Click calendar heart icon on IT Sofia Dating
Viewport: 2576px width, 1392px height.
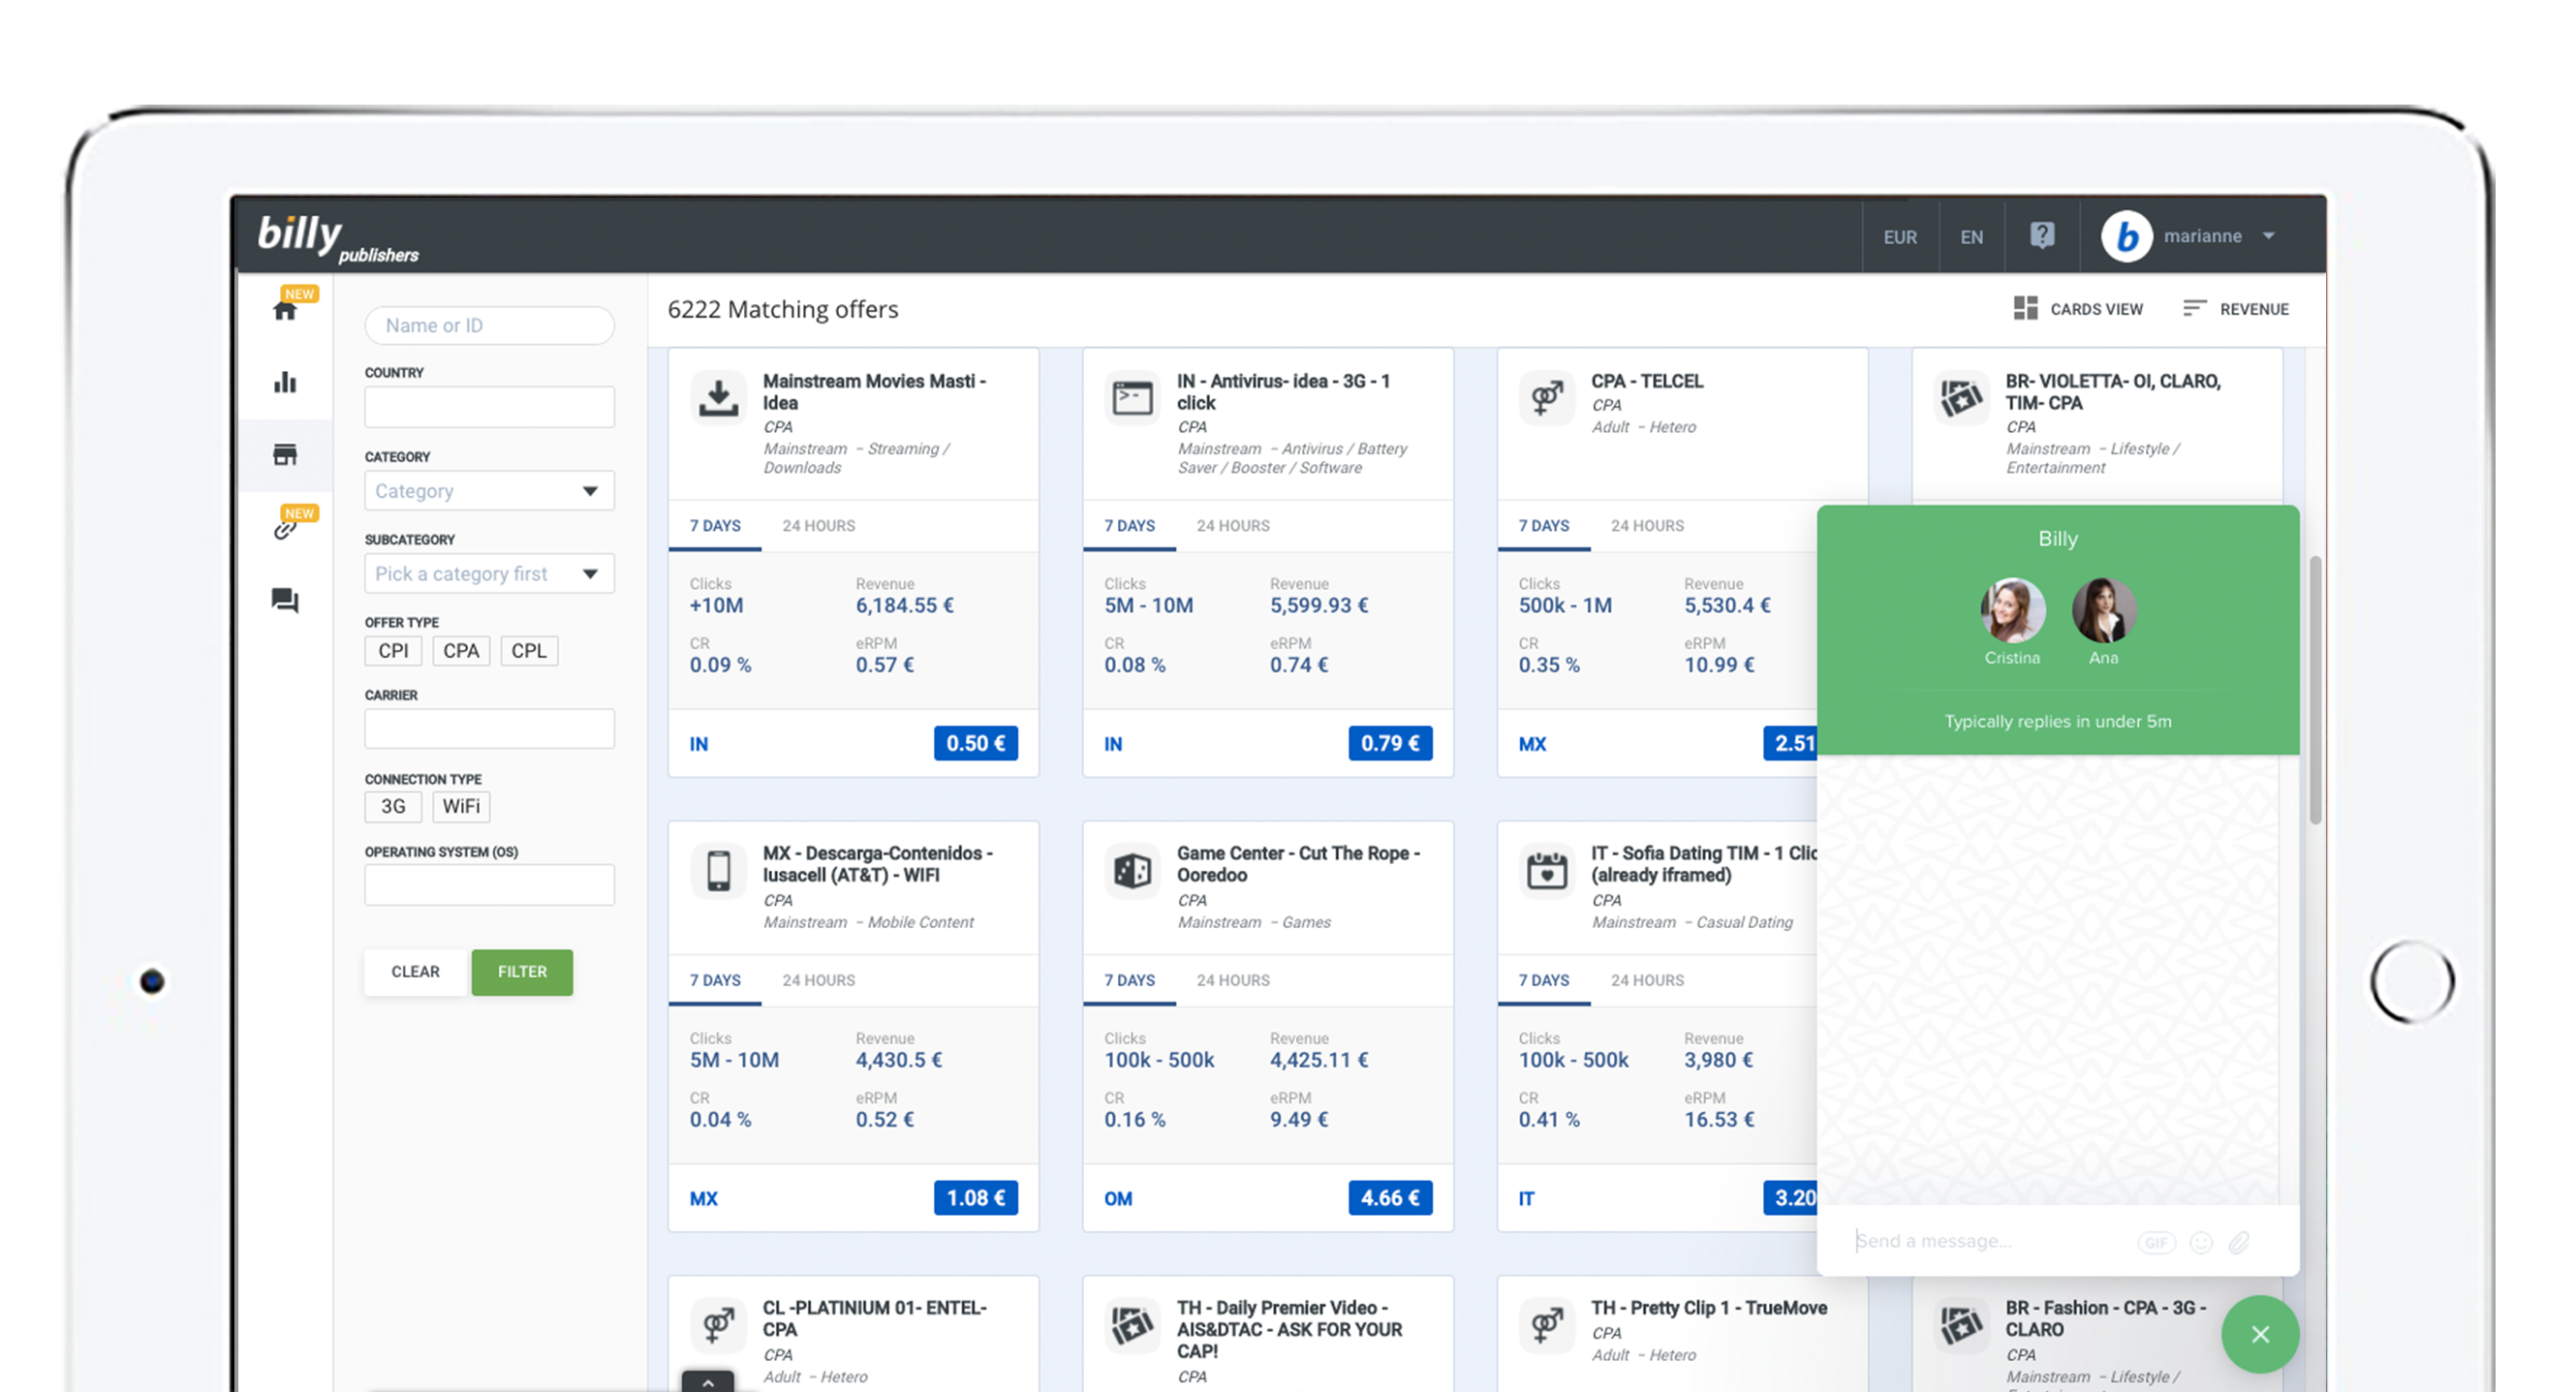tap(1546, 870)
